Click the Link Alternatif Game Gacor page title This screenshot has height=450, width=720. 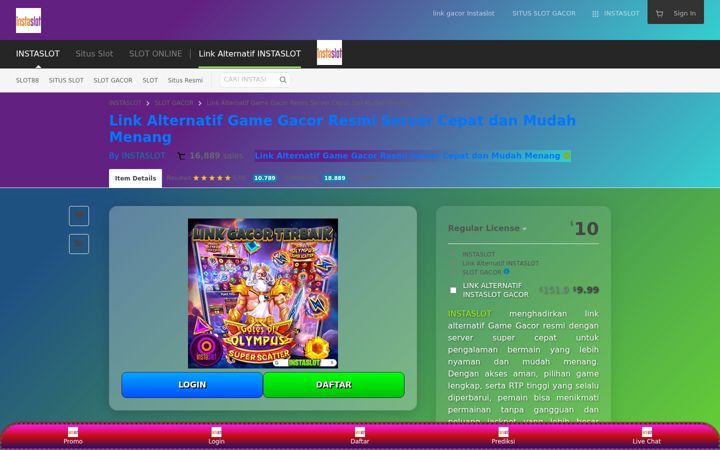342,129
